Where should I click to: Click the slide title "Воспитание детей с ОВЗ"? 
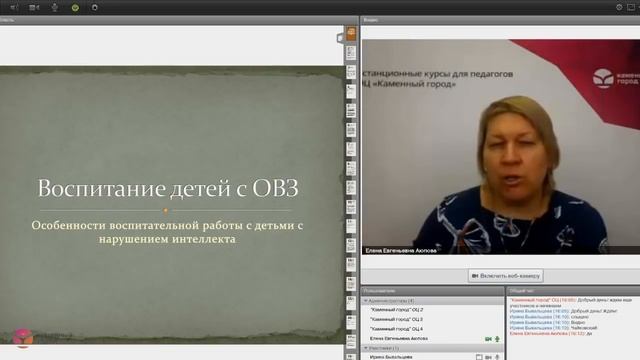168,188
